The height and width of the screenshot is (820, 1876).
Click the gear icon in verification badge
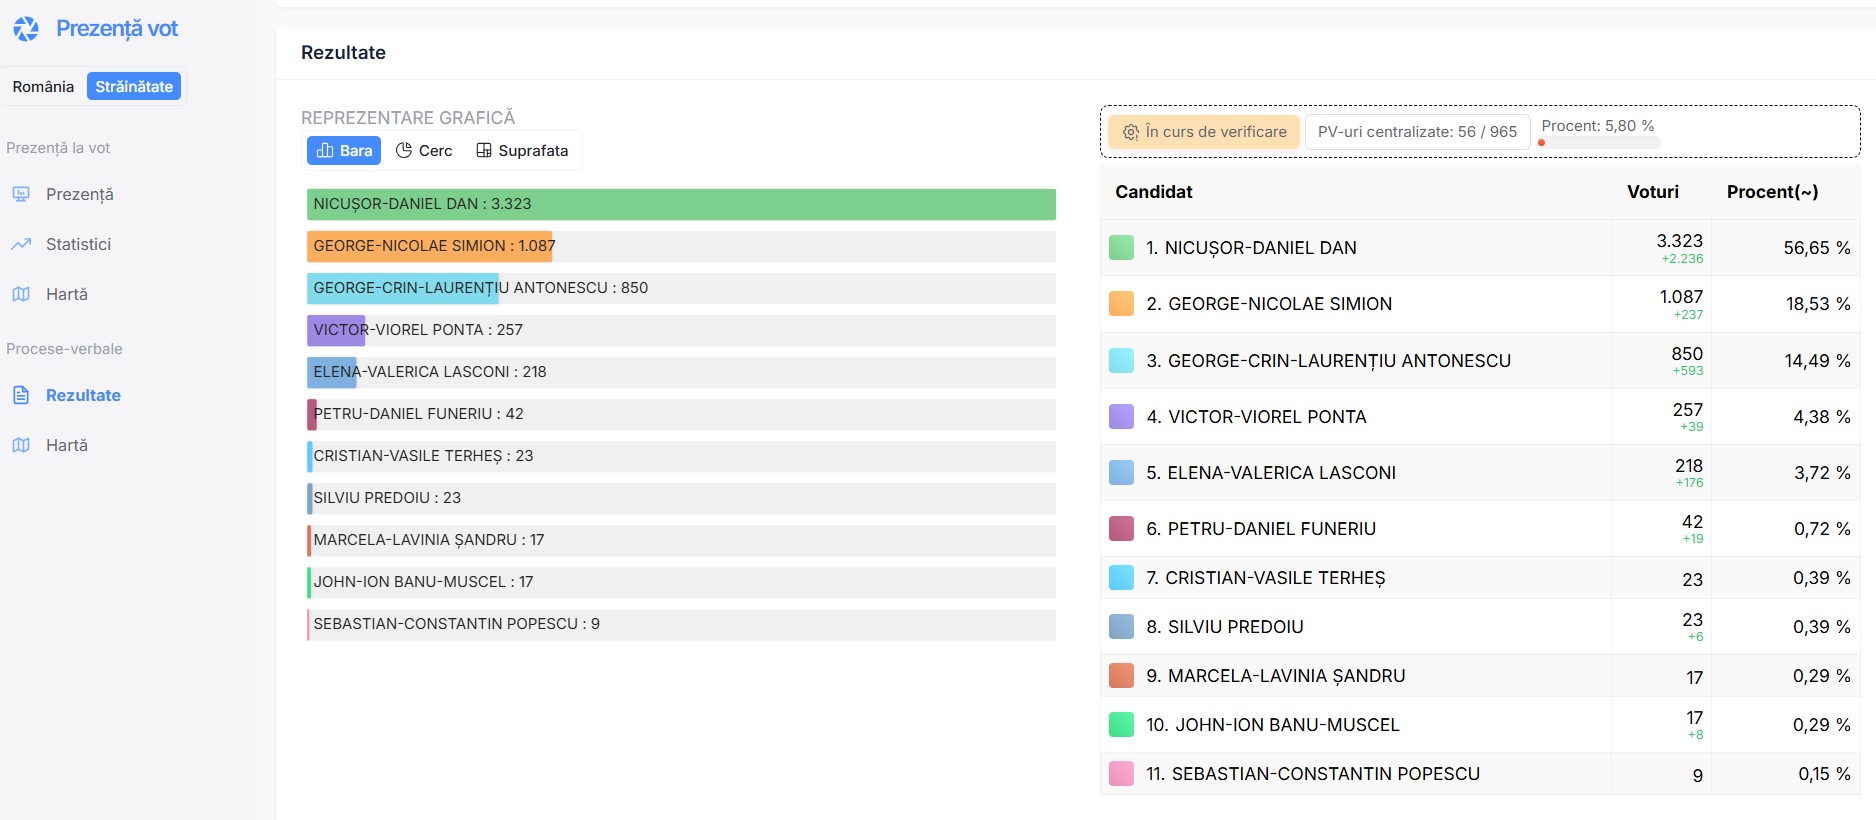1130,132
